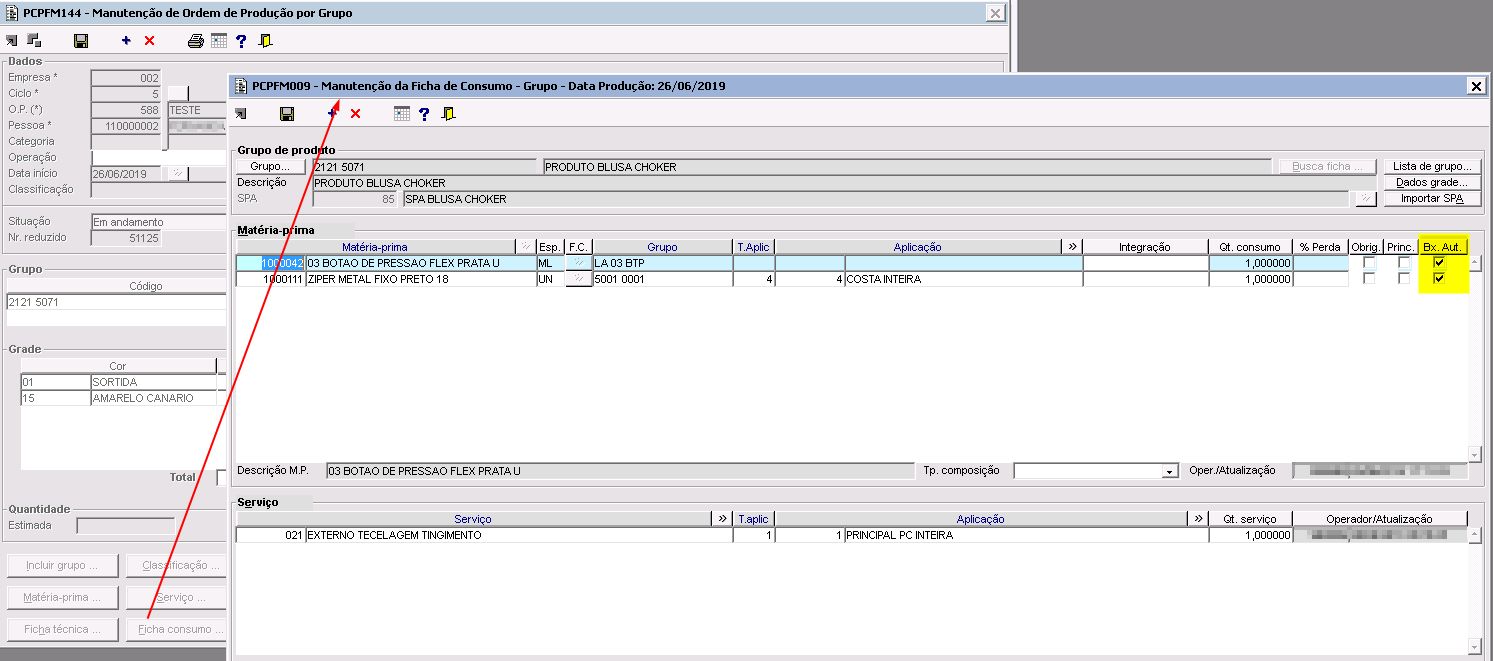Click the help question mark in PCPFM009 toolbar

pos(424,114)
